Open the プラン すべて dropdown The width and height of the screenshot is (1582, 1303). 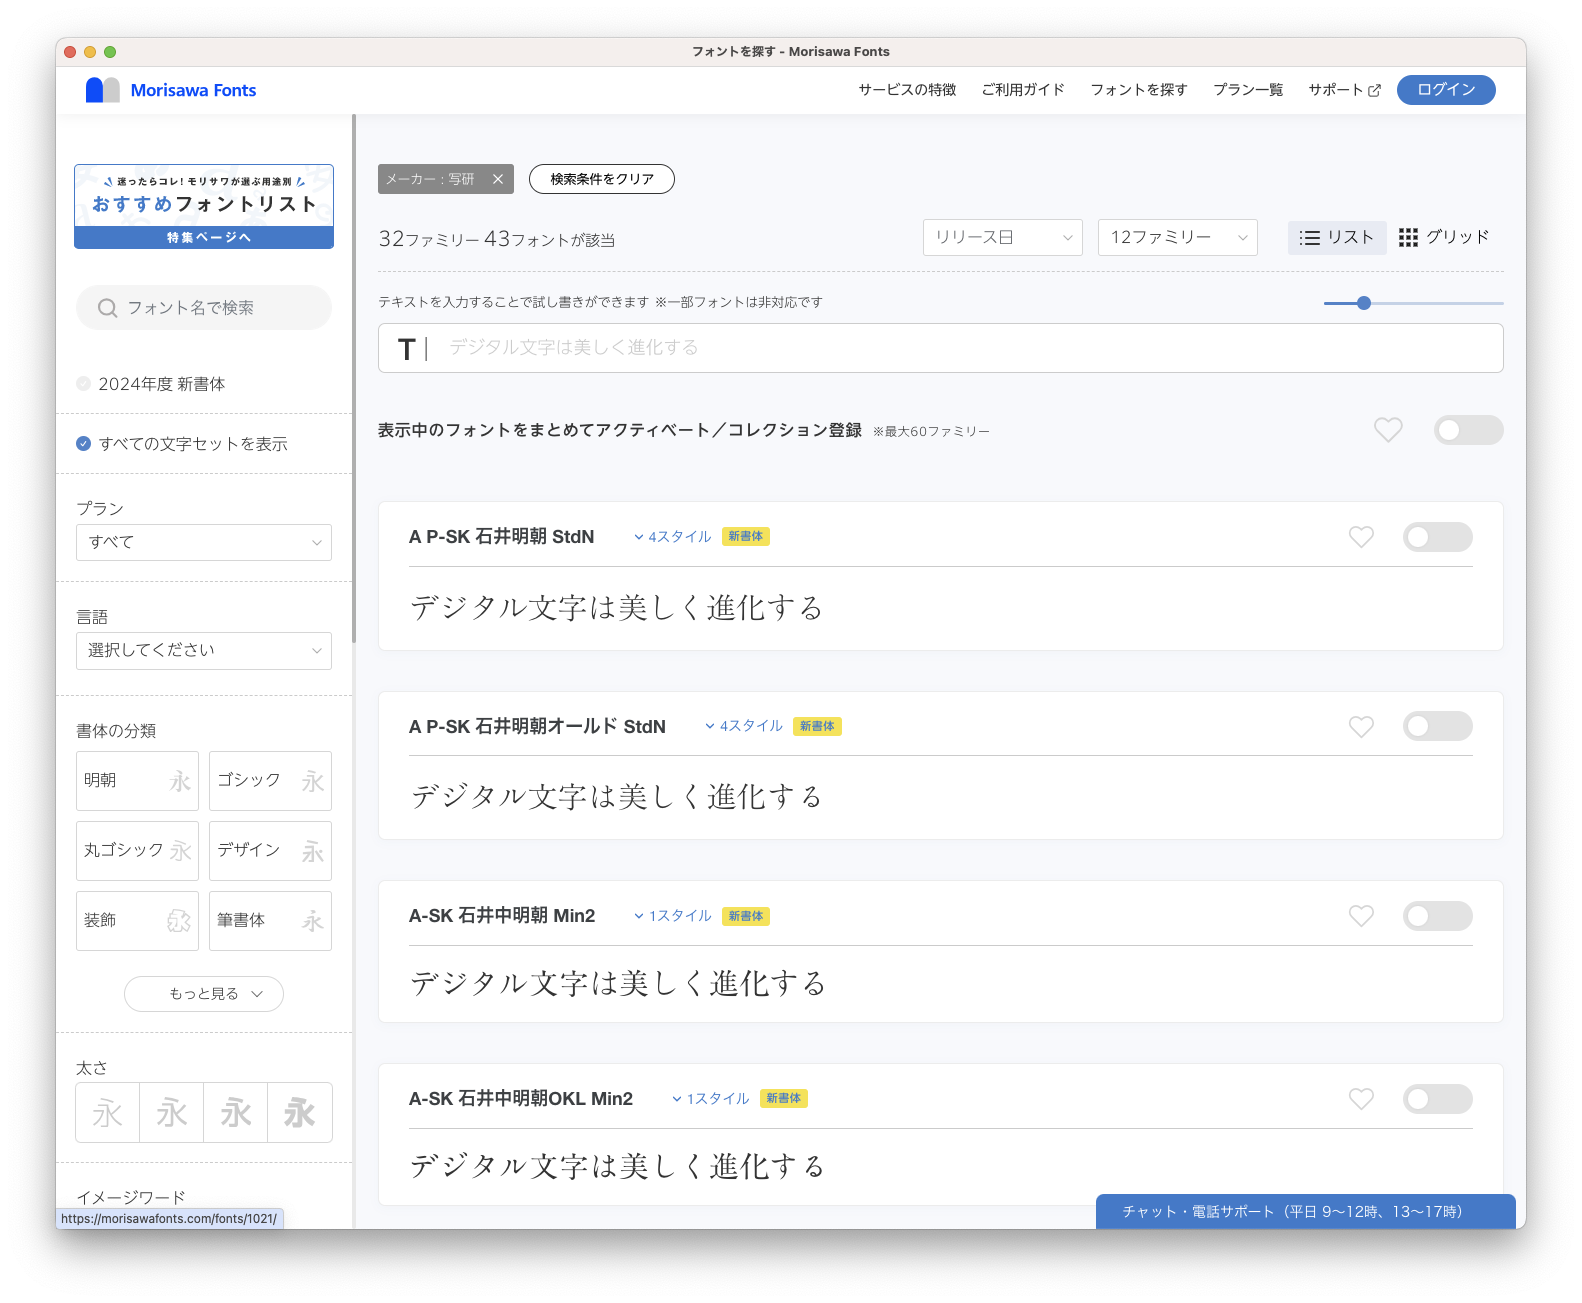click(x=204, y=542)
